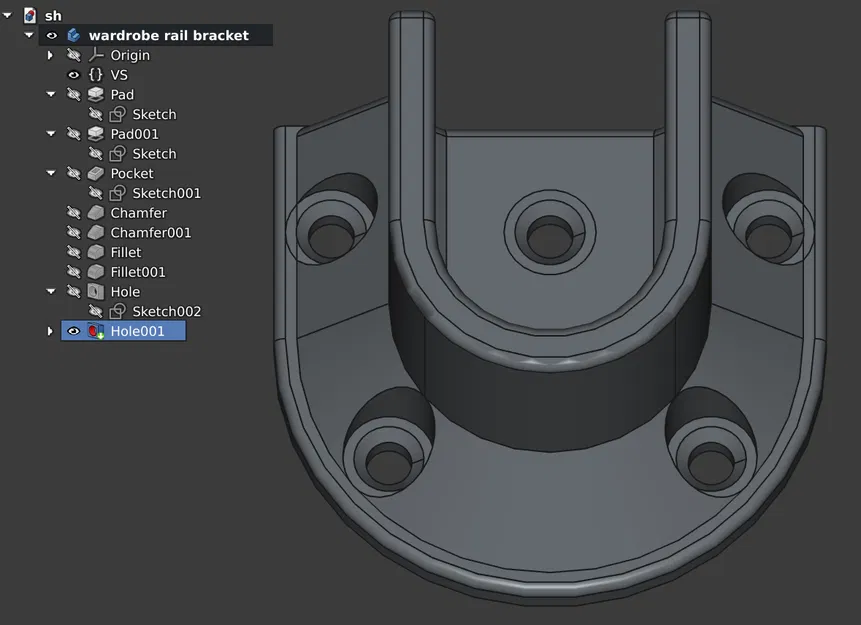Show the hidden Pad feature
This screenshot has width=861, height=625.
(74, 94)
